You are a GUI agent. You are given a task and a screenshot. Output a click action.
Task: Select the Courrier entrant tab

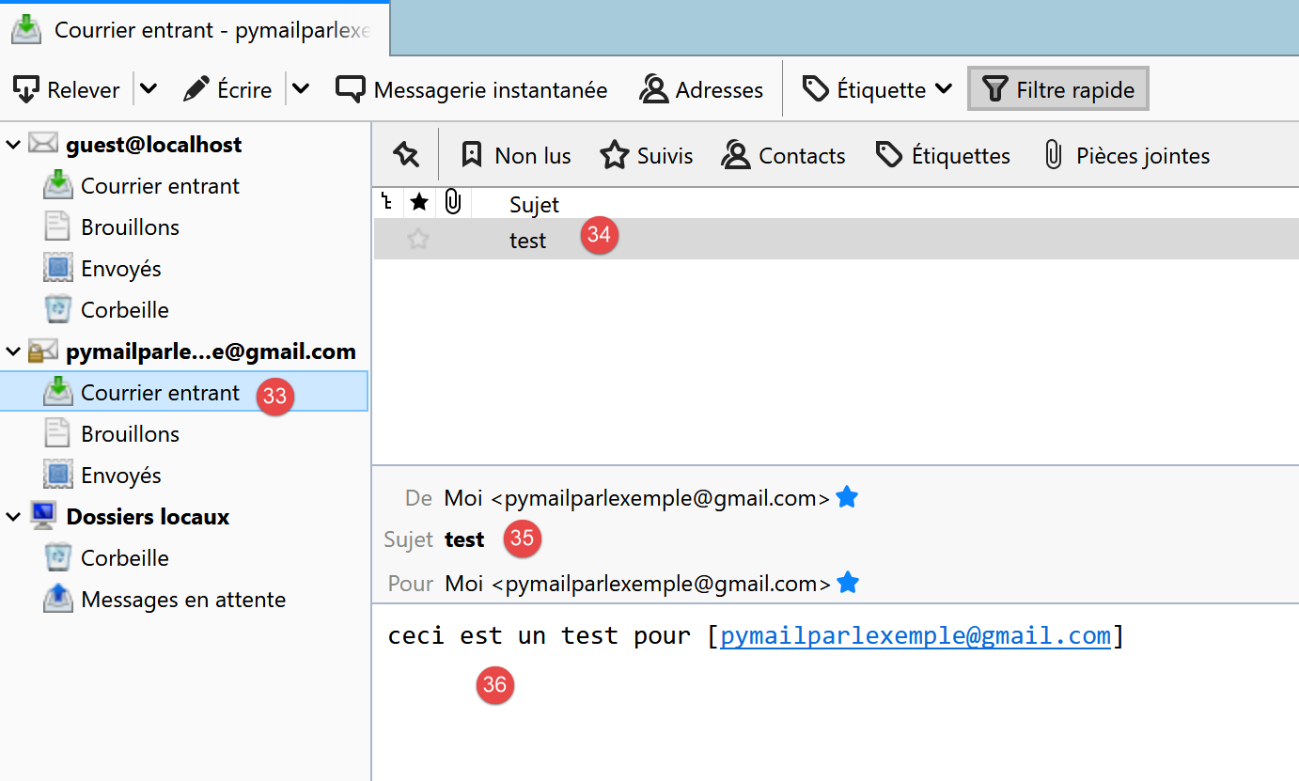coord(195,30)
